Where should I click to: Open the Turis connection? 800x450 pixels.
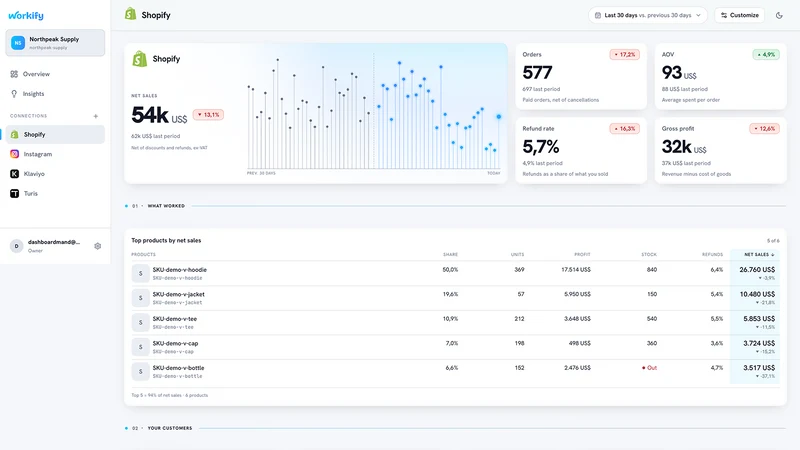tap(55, 193)
